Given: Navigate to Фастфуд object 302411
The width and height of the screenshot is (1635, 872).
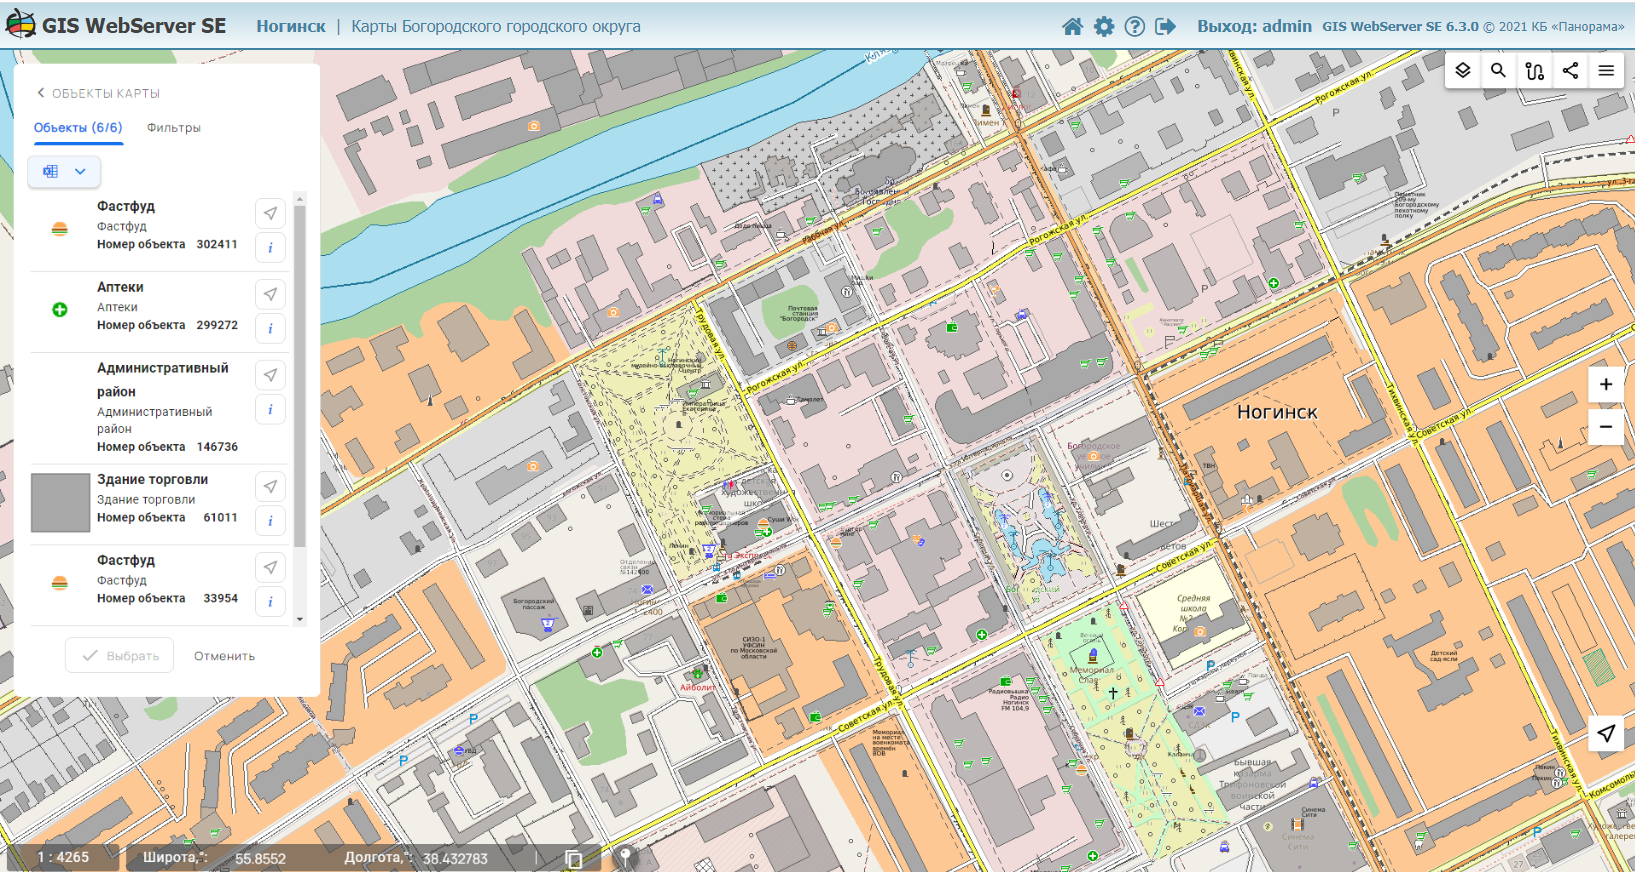Looking at the screenshot, I should [x=270, y=213].
